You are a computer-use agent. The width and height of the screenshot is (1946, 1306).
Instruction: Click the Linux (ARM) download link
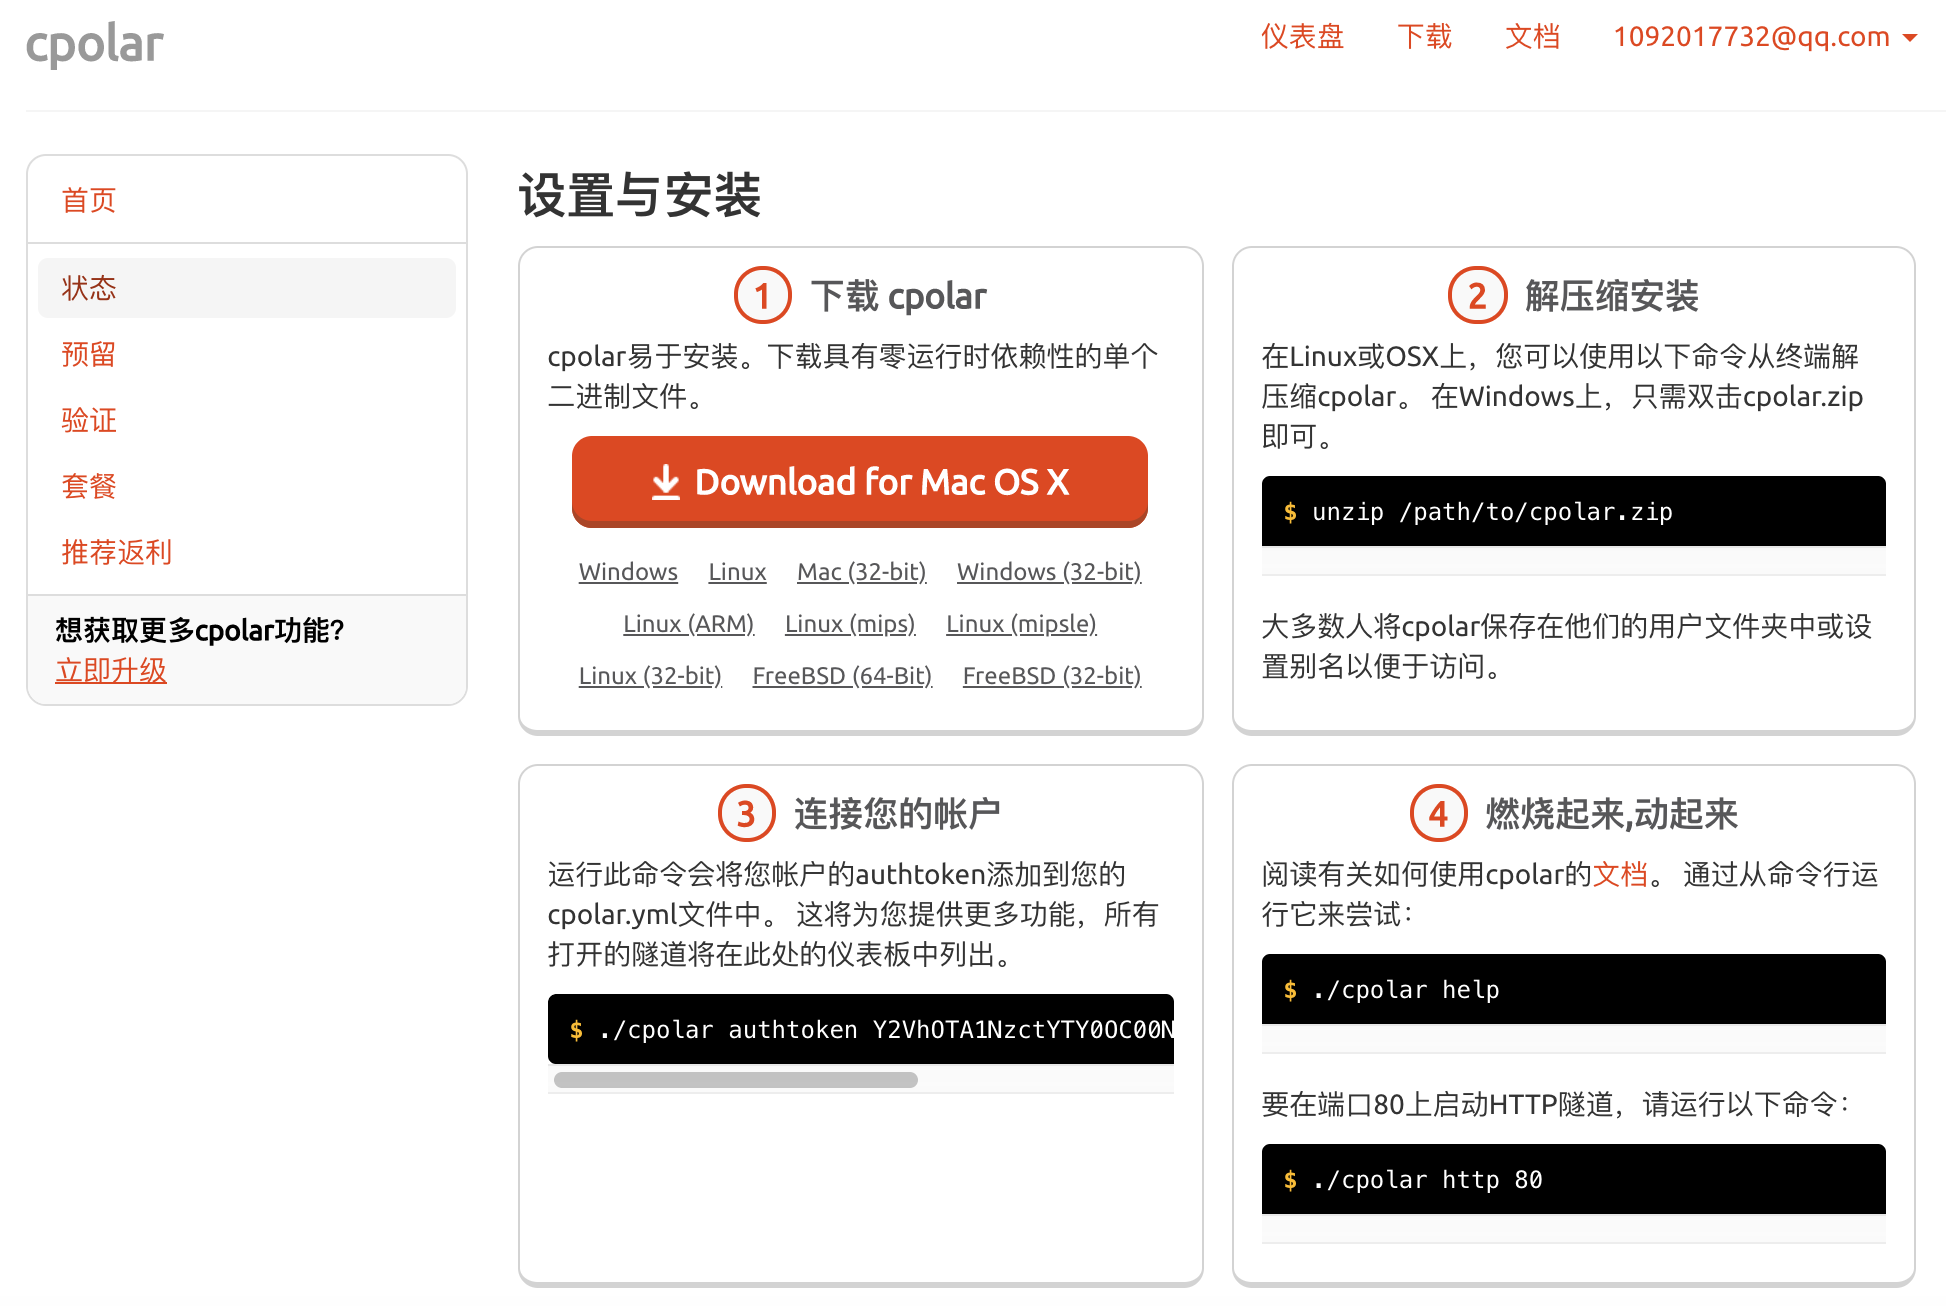[x=688, y=624]
